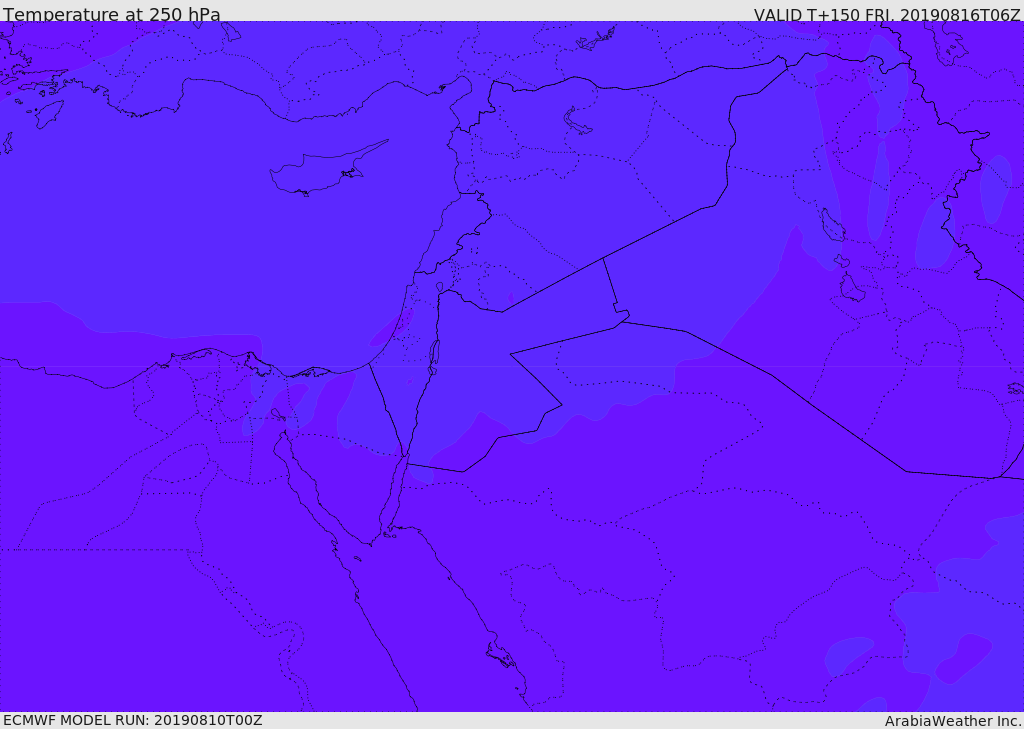This screenshot has width=1024, height=729.
Task: Click the 'VALID T+150 FRI. 20190816T06Z' label
Action: point(887,14)
